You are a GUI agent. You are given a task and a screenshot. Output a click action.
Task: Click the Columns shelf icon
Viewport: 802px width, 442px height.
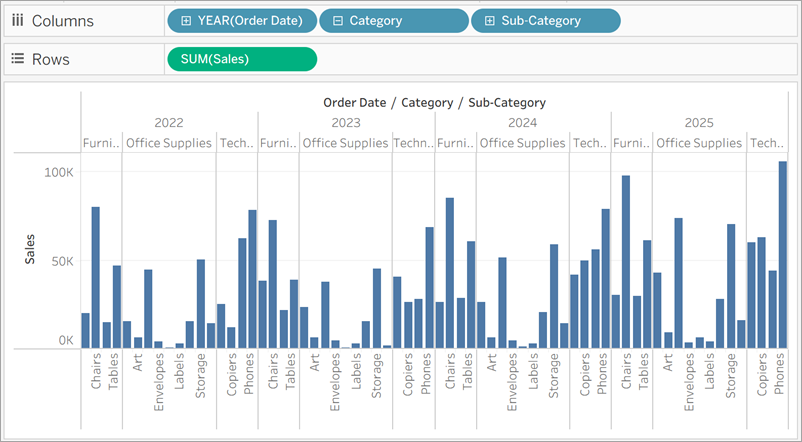pyautogui.click(x=17, y=20)
